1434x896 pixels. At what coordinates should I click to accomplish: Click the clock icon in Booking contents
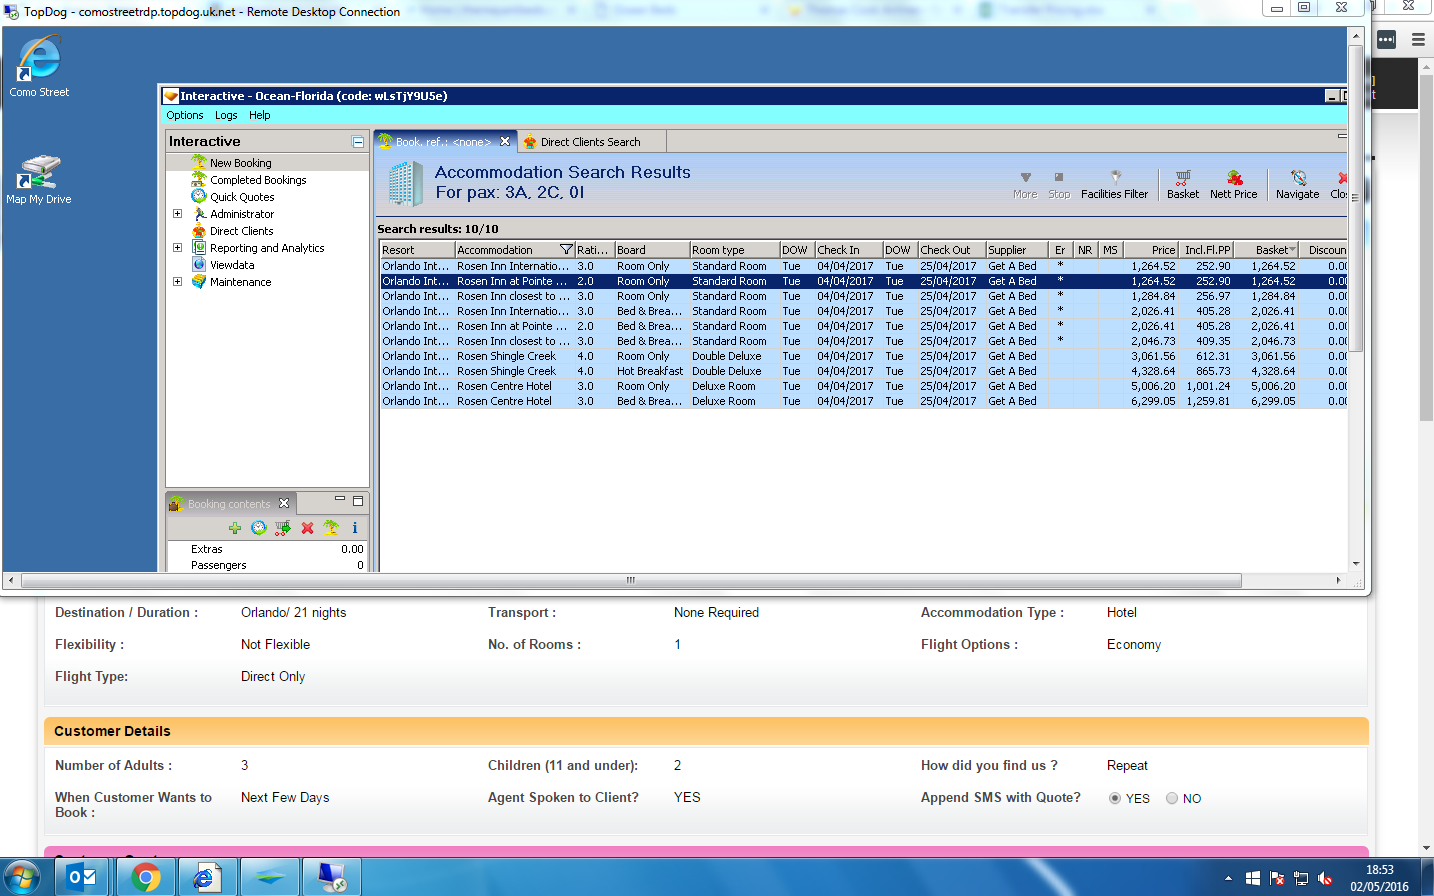[259, 528]
